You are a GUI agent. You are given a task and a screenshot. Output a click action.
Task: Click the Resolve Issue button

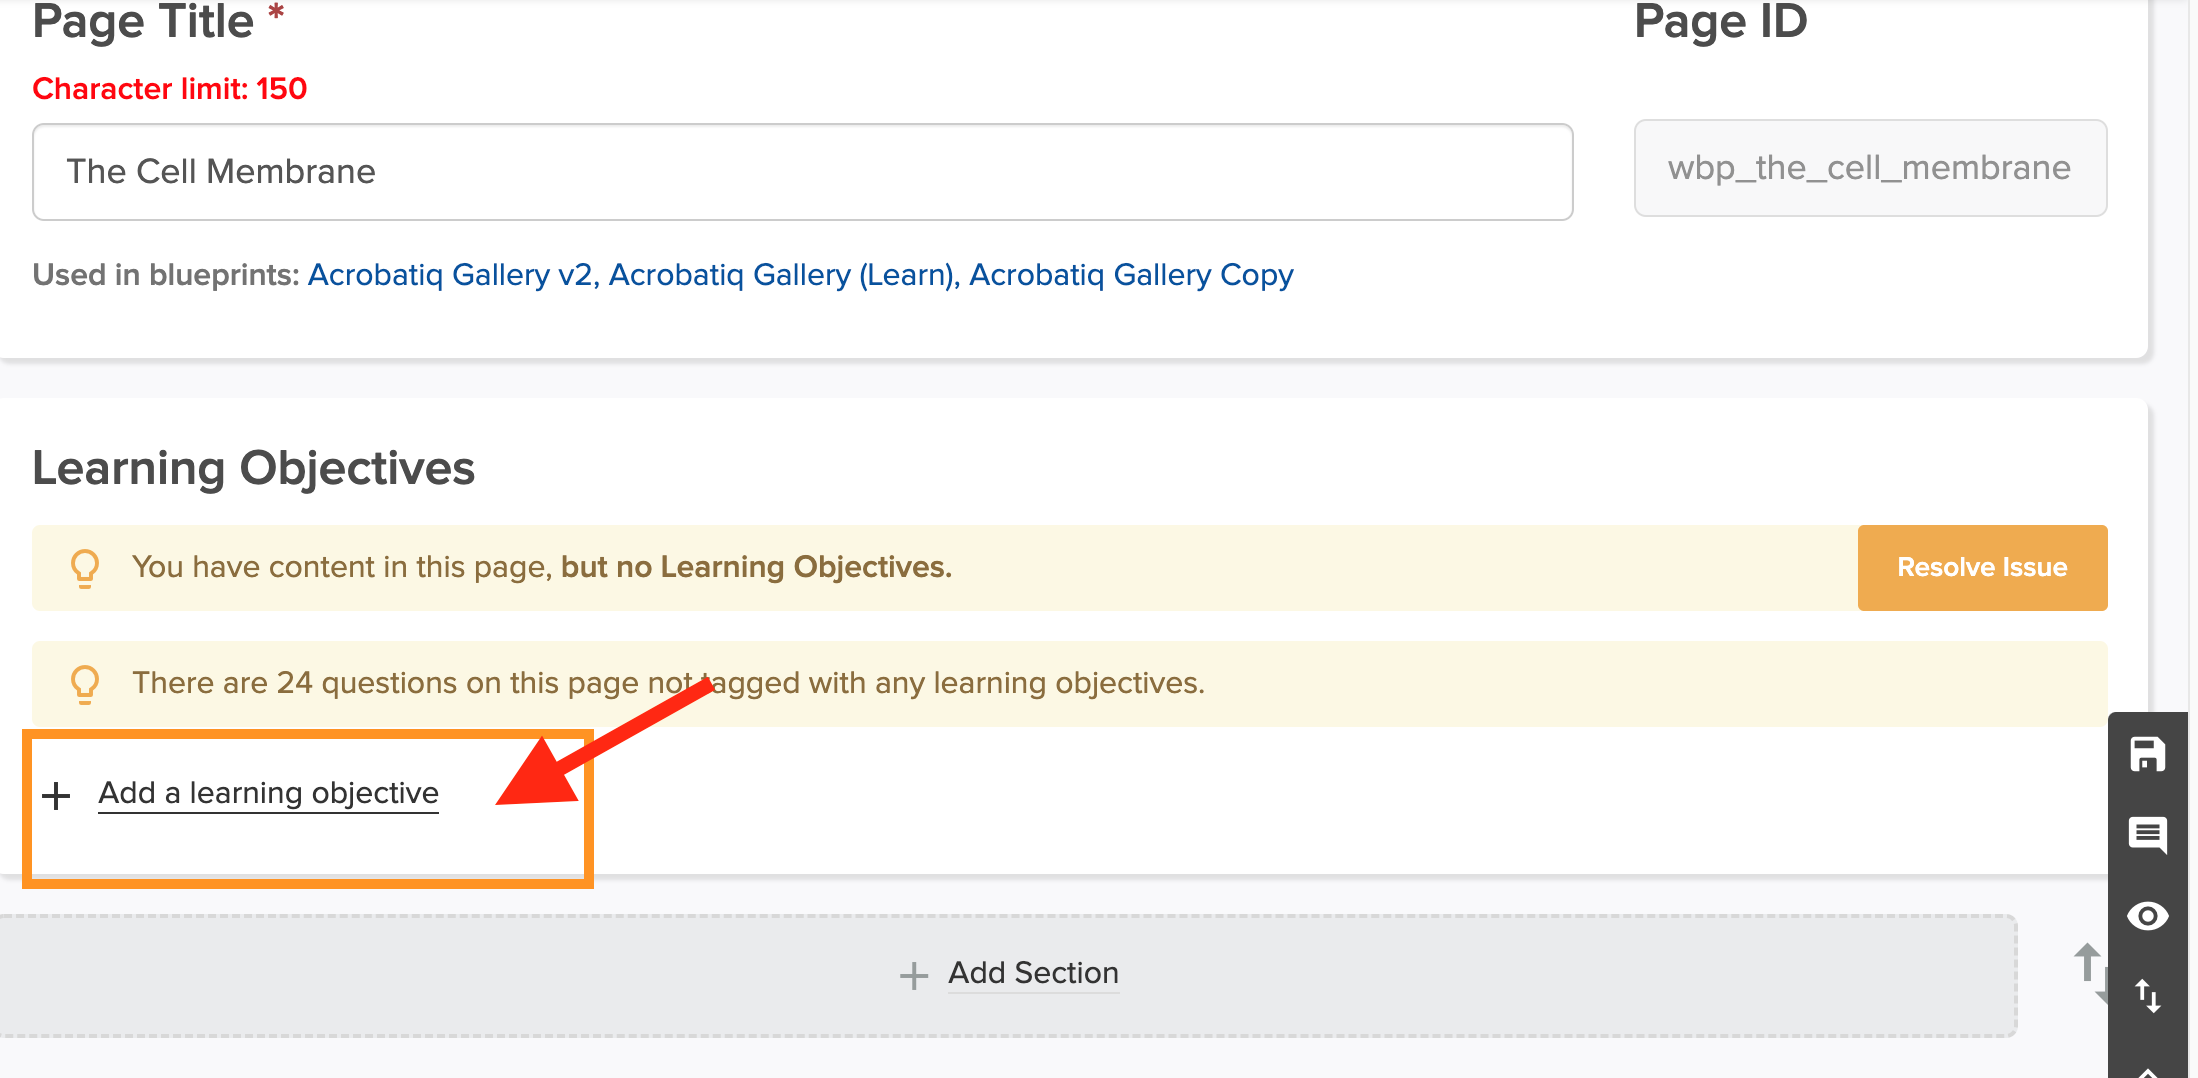[x=1982, y=567]
